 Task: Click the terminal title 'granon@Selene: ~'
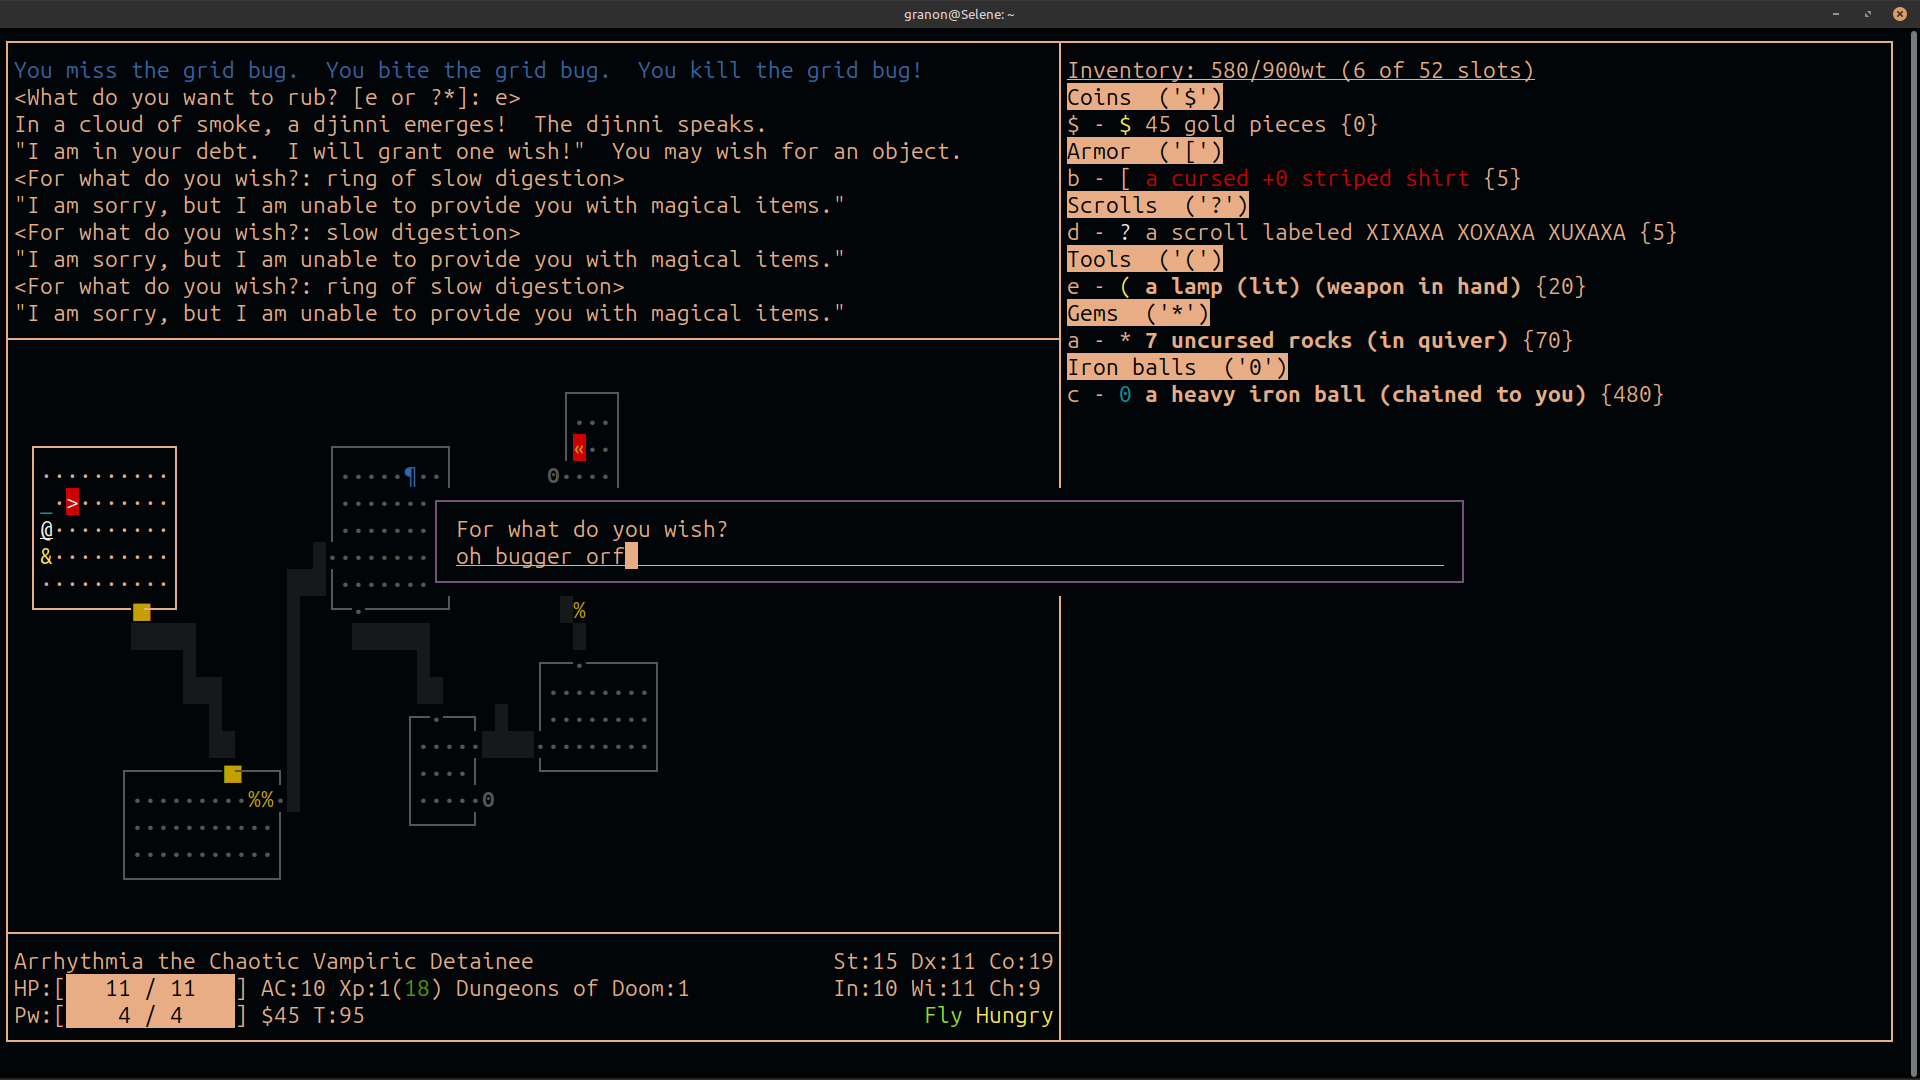(959, 14)
